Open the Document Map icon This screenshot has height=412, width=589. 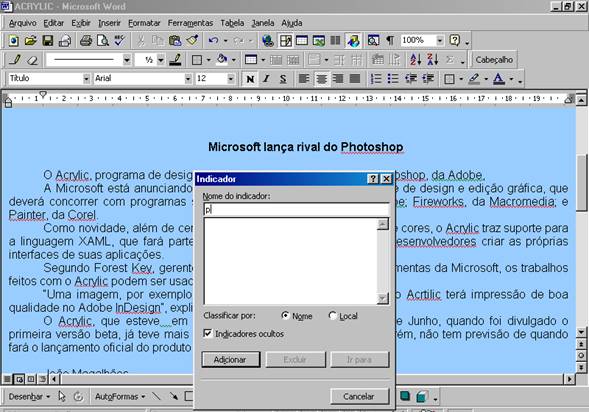[373, 41]
